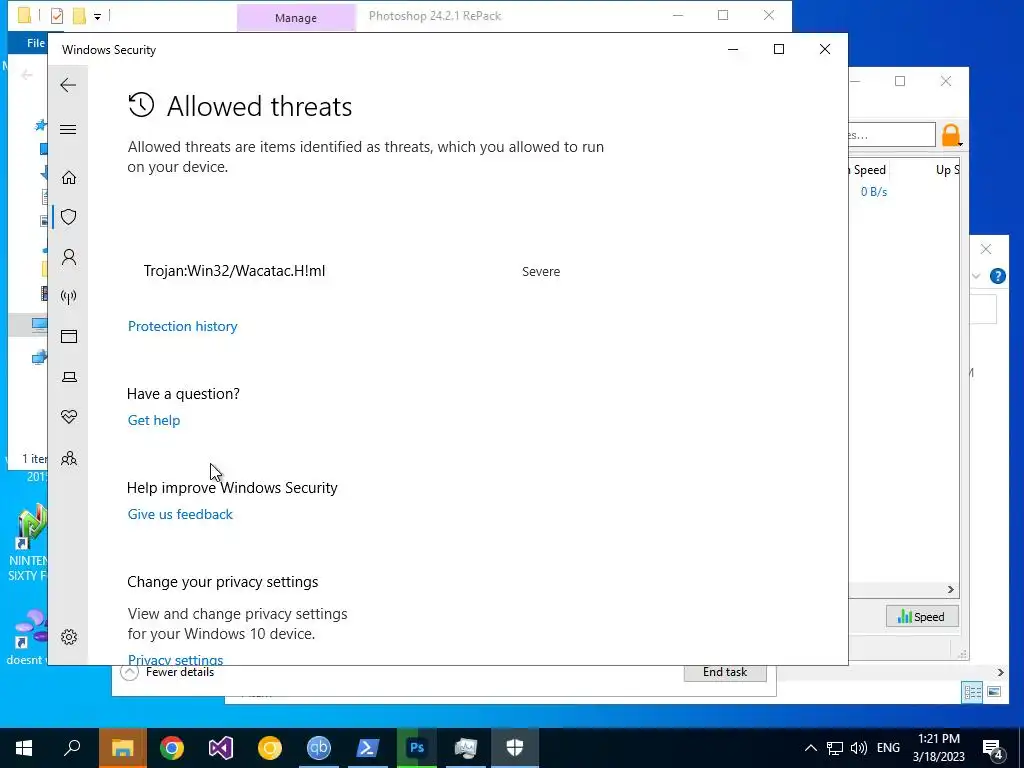Click the File Explorer quick access properties icon

[x=57, y=15]
